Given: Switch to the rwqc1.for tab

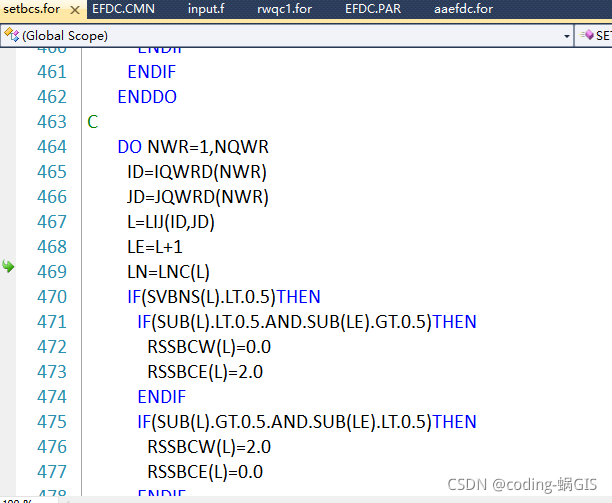Looking at the screenshot, I should point(284,9).
